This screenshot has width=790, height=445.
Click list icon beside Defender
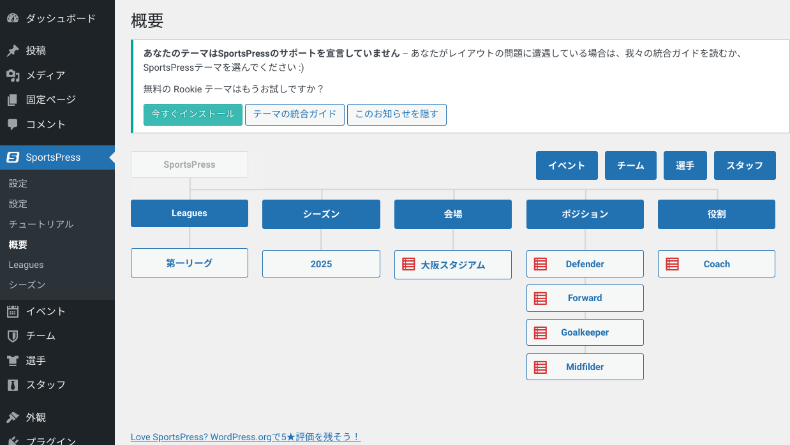point(541,264)
